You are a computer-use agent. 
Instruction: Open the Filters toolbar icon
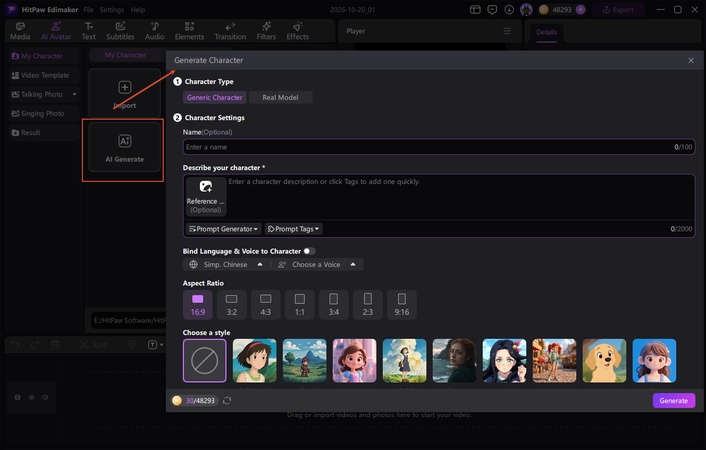click(x=266, y=31)
